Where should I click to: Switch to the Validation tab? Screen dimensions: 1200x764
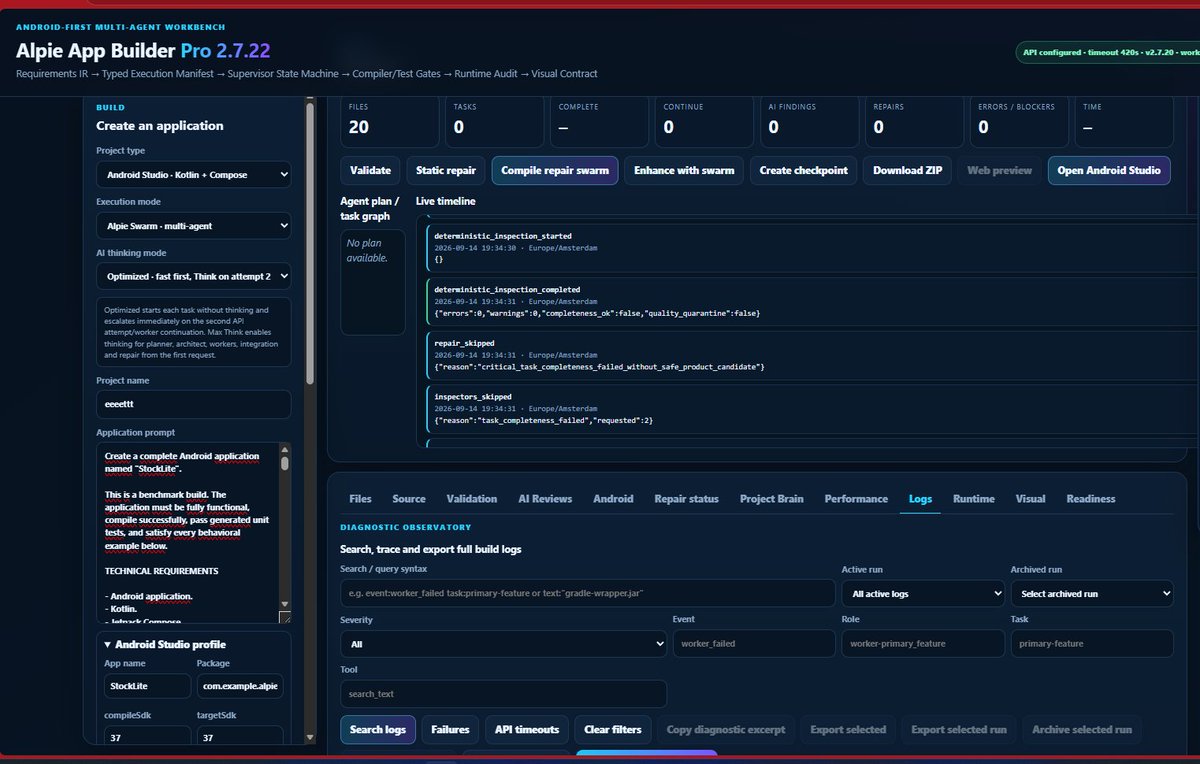pyautogui.click(x=472, y=498)
